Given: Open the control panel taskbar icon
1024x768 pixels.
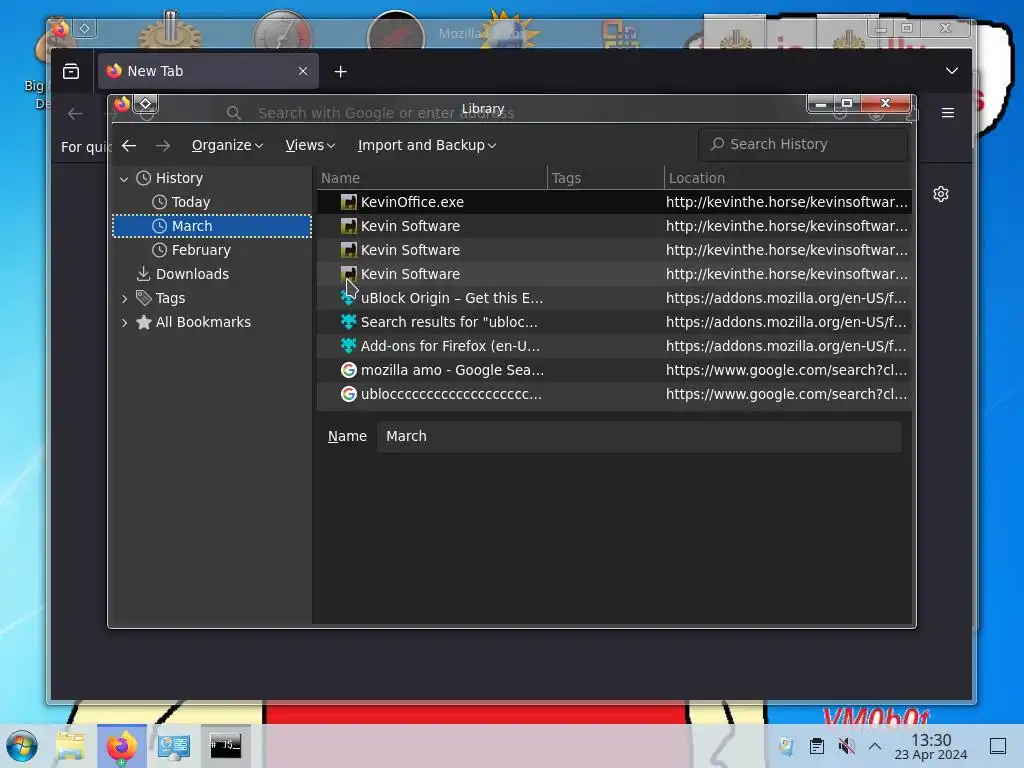Looking at the screenshot, I should click(x=174, y=746).
